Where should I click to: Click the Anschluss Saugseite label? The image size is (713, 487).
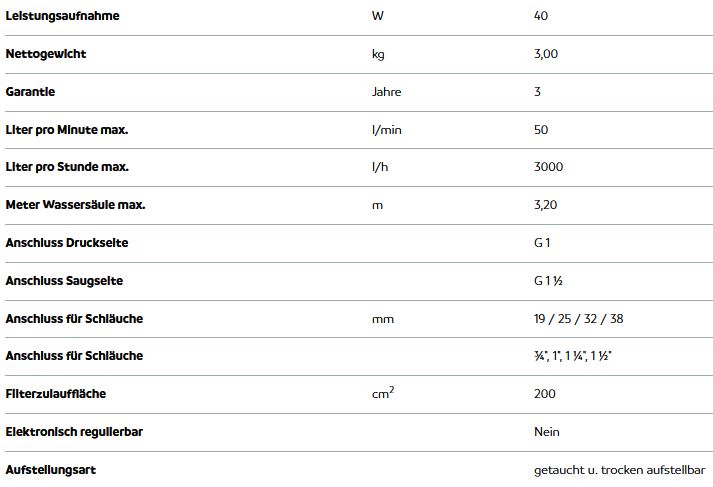(64, 281)
